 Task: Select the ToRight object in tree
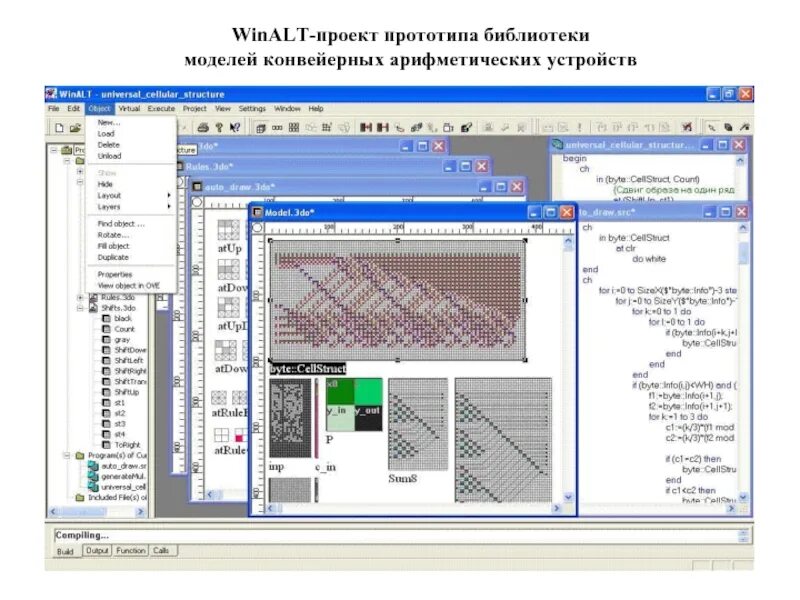[x=127, y=444]
